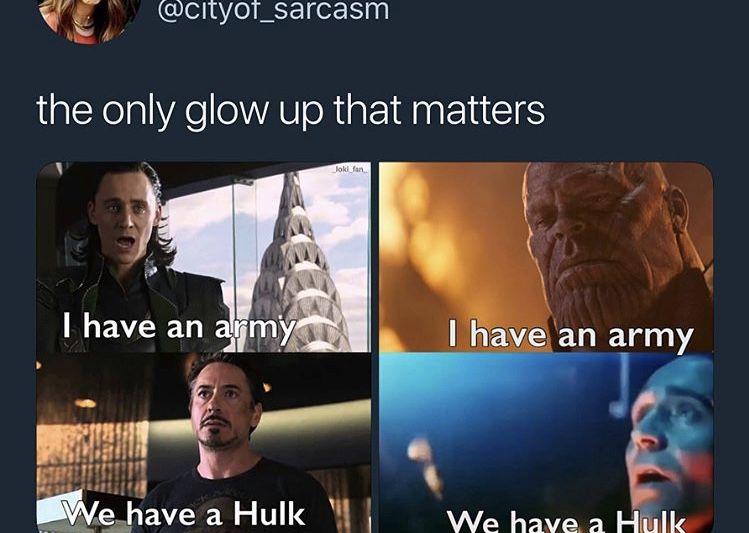Select the tweet text 'the only glow up that matters'
Image resolution: width=749 pixels, height=533 pixels.
click(x=290, y=111)
